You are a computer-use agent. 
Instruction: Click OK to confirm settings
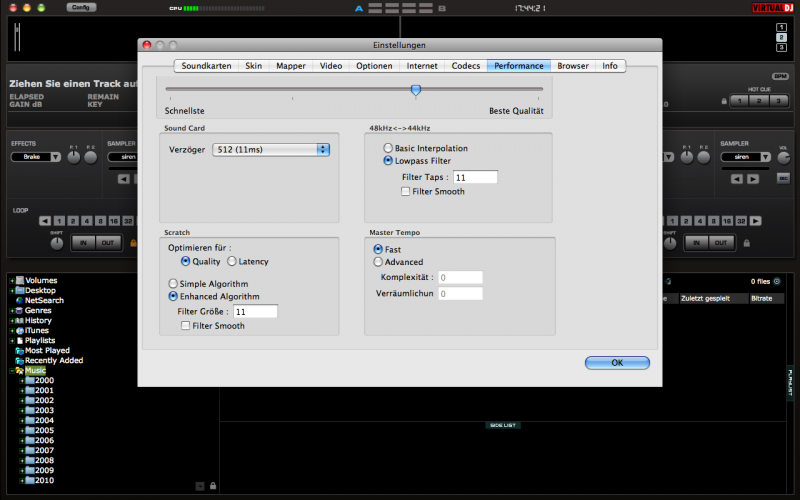click(617, 362)
